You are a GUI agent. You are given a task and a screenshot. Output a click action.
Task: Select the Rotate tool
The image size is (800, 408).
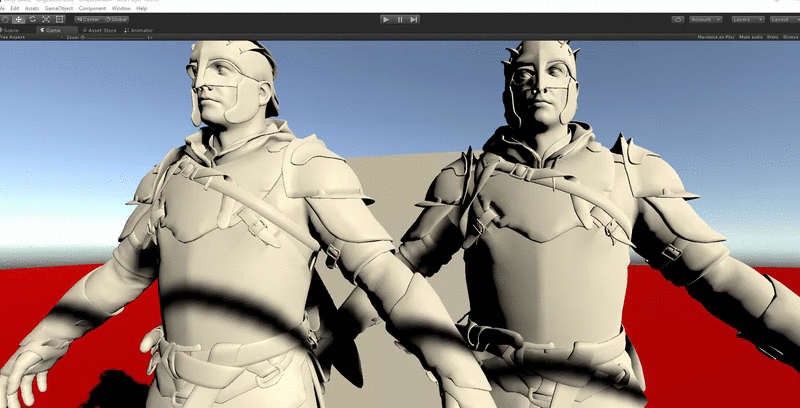point(32,19)
